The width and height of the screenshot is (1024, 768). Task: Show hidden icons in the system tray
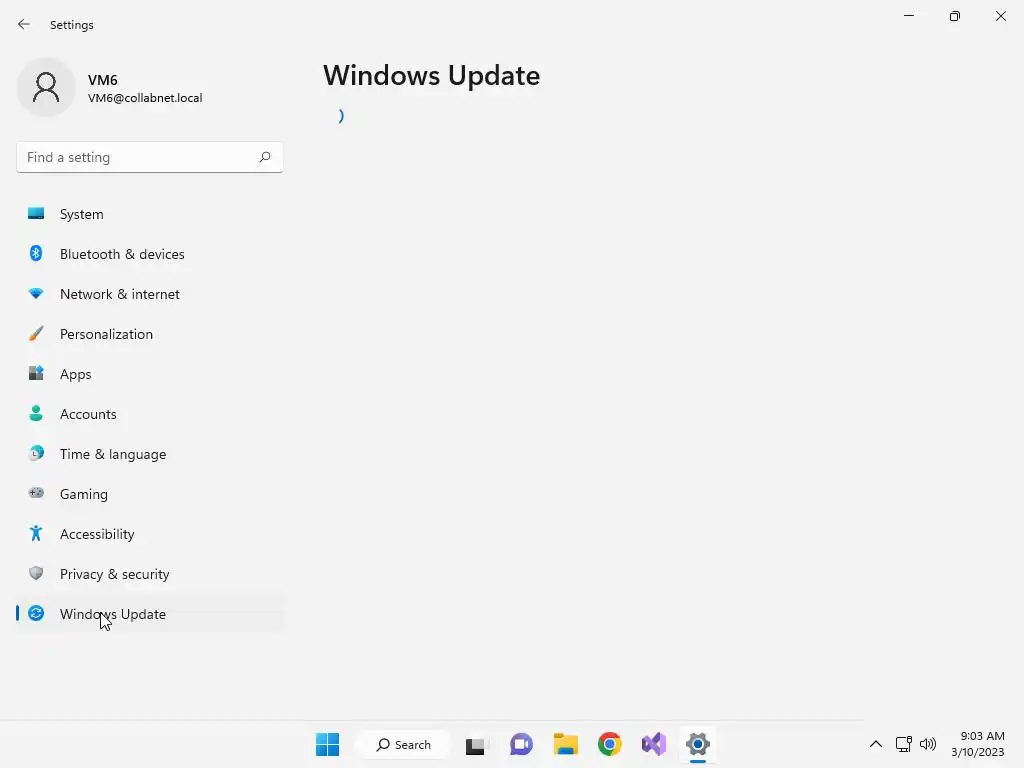coord(876,744)
